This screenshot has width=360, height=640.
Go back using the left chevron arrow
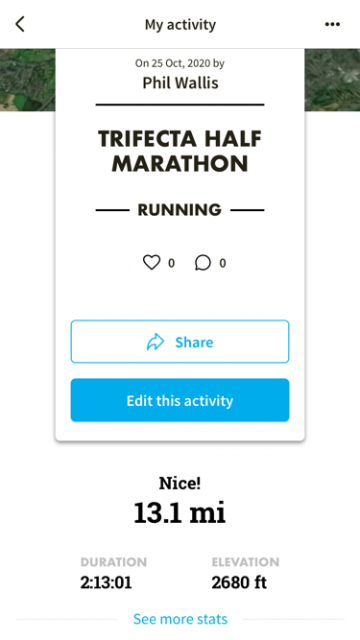point(20,24)
